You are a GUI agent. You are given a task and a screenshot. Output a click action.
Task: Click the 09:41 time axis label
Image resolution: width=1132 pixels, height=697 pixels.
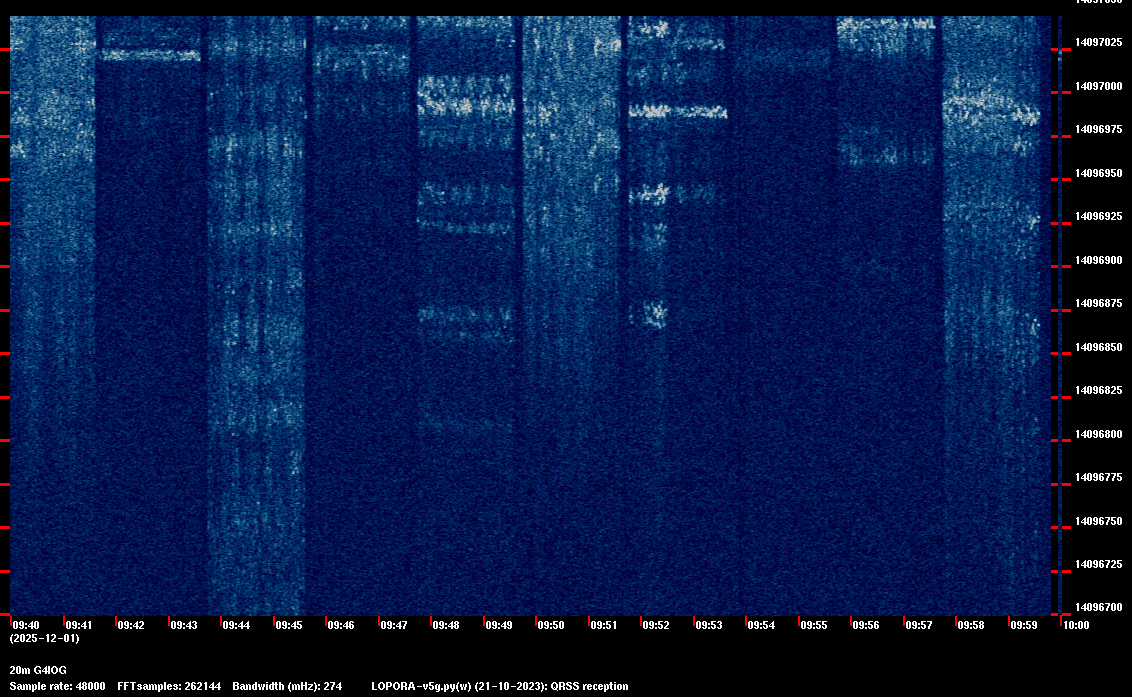[x=79, y=625]
